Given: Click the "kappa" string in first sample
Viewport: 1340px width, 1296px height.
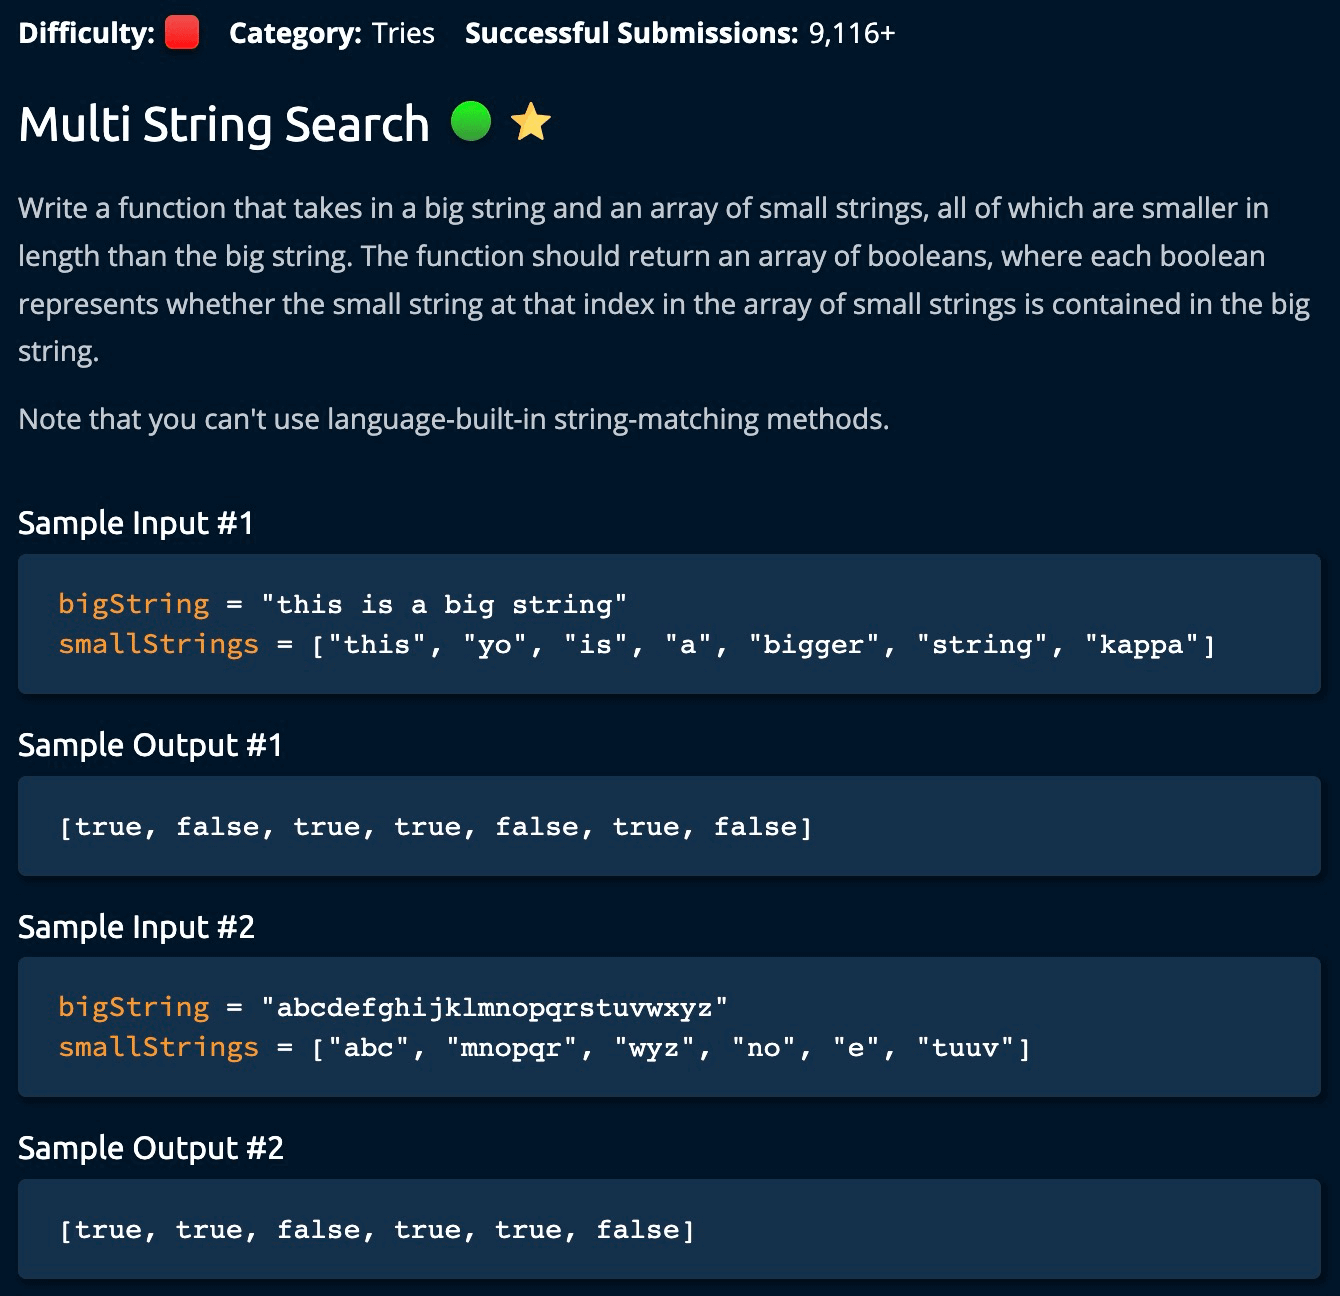Looking at the screenshot, I should pos(1142,645).
